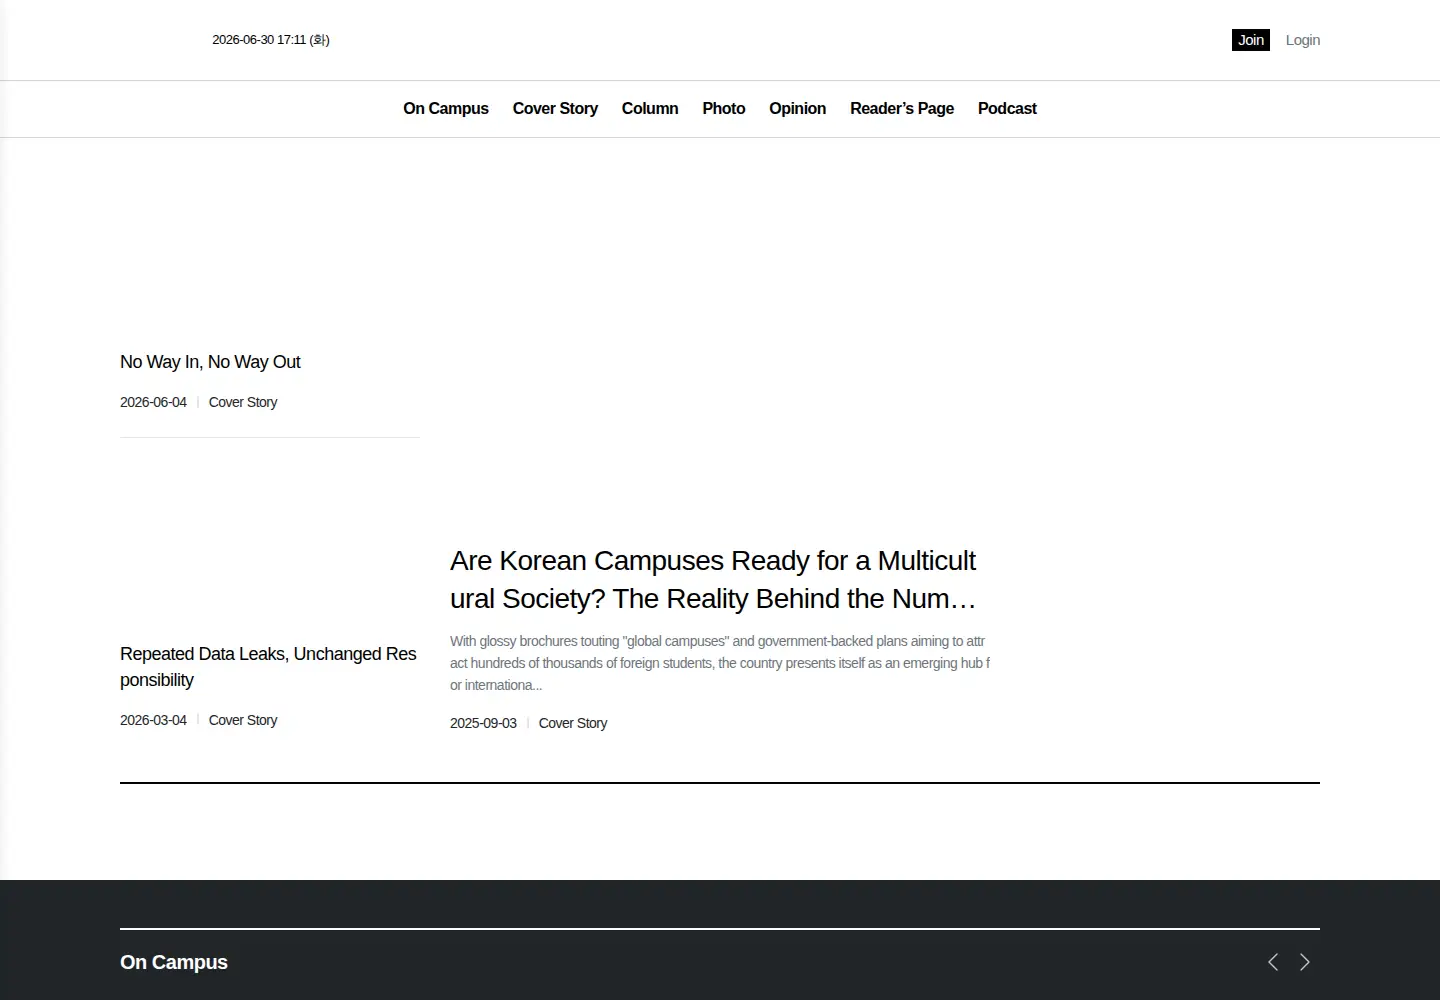Show next On Campus stories with right arrow
The image size is (1440, 1000).
pyautogui.click(x=1305, y=962)
